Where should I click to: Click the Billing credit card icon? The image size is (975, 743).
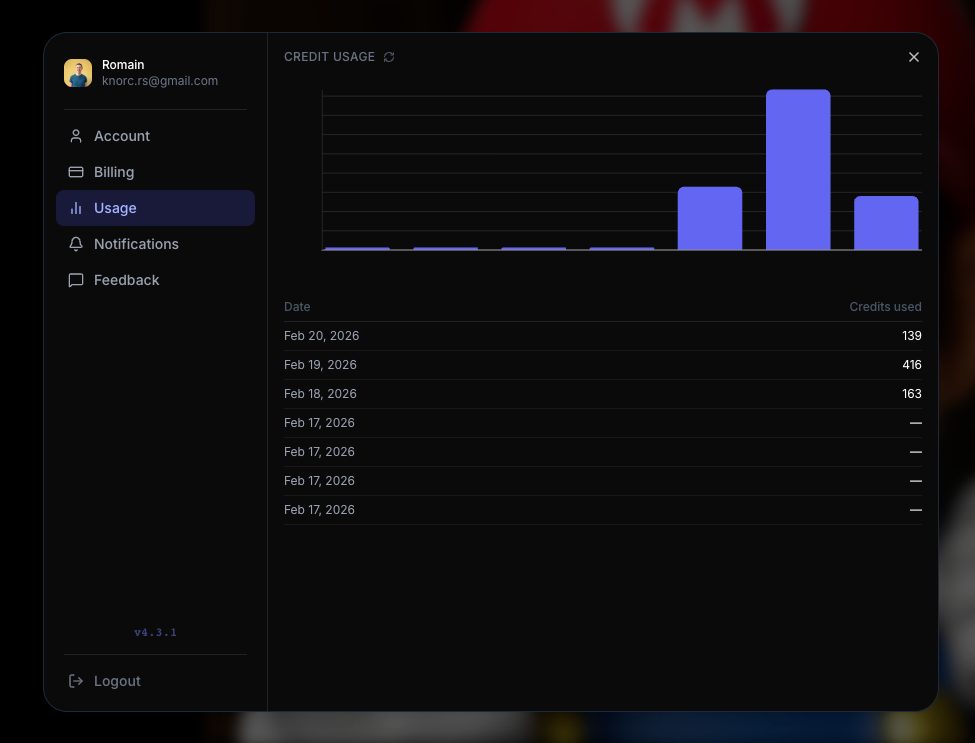coord(76,172)
